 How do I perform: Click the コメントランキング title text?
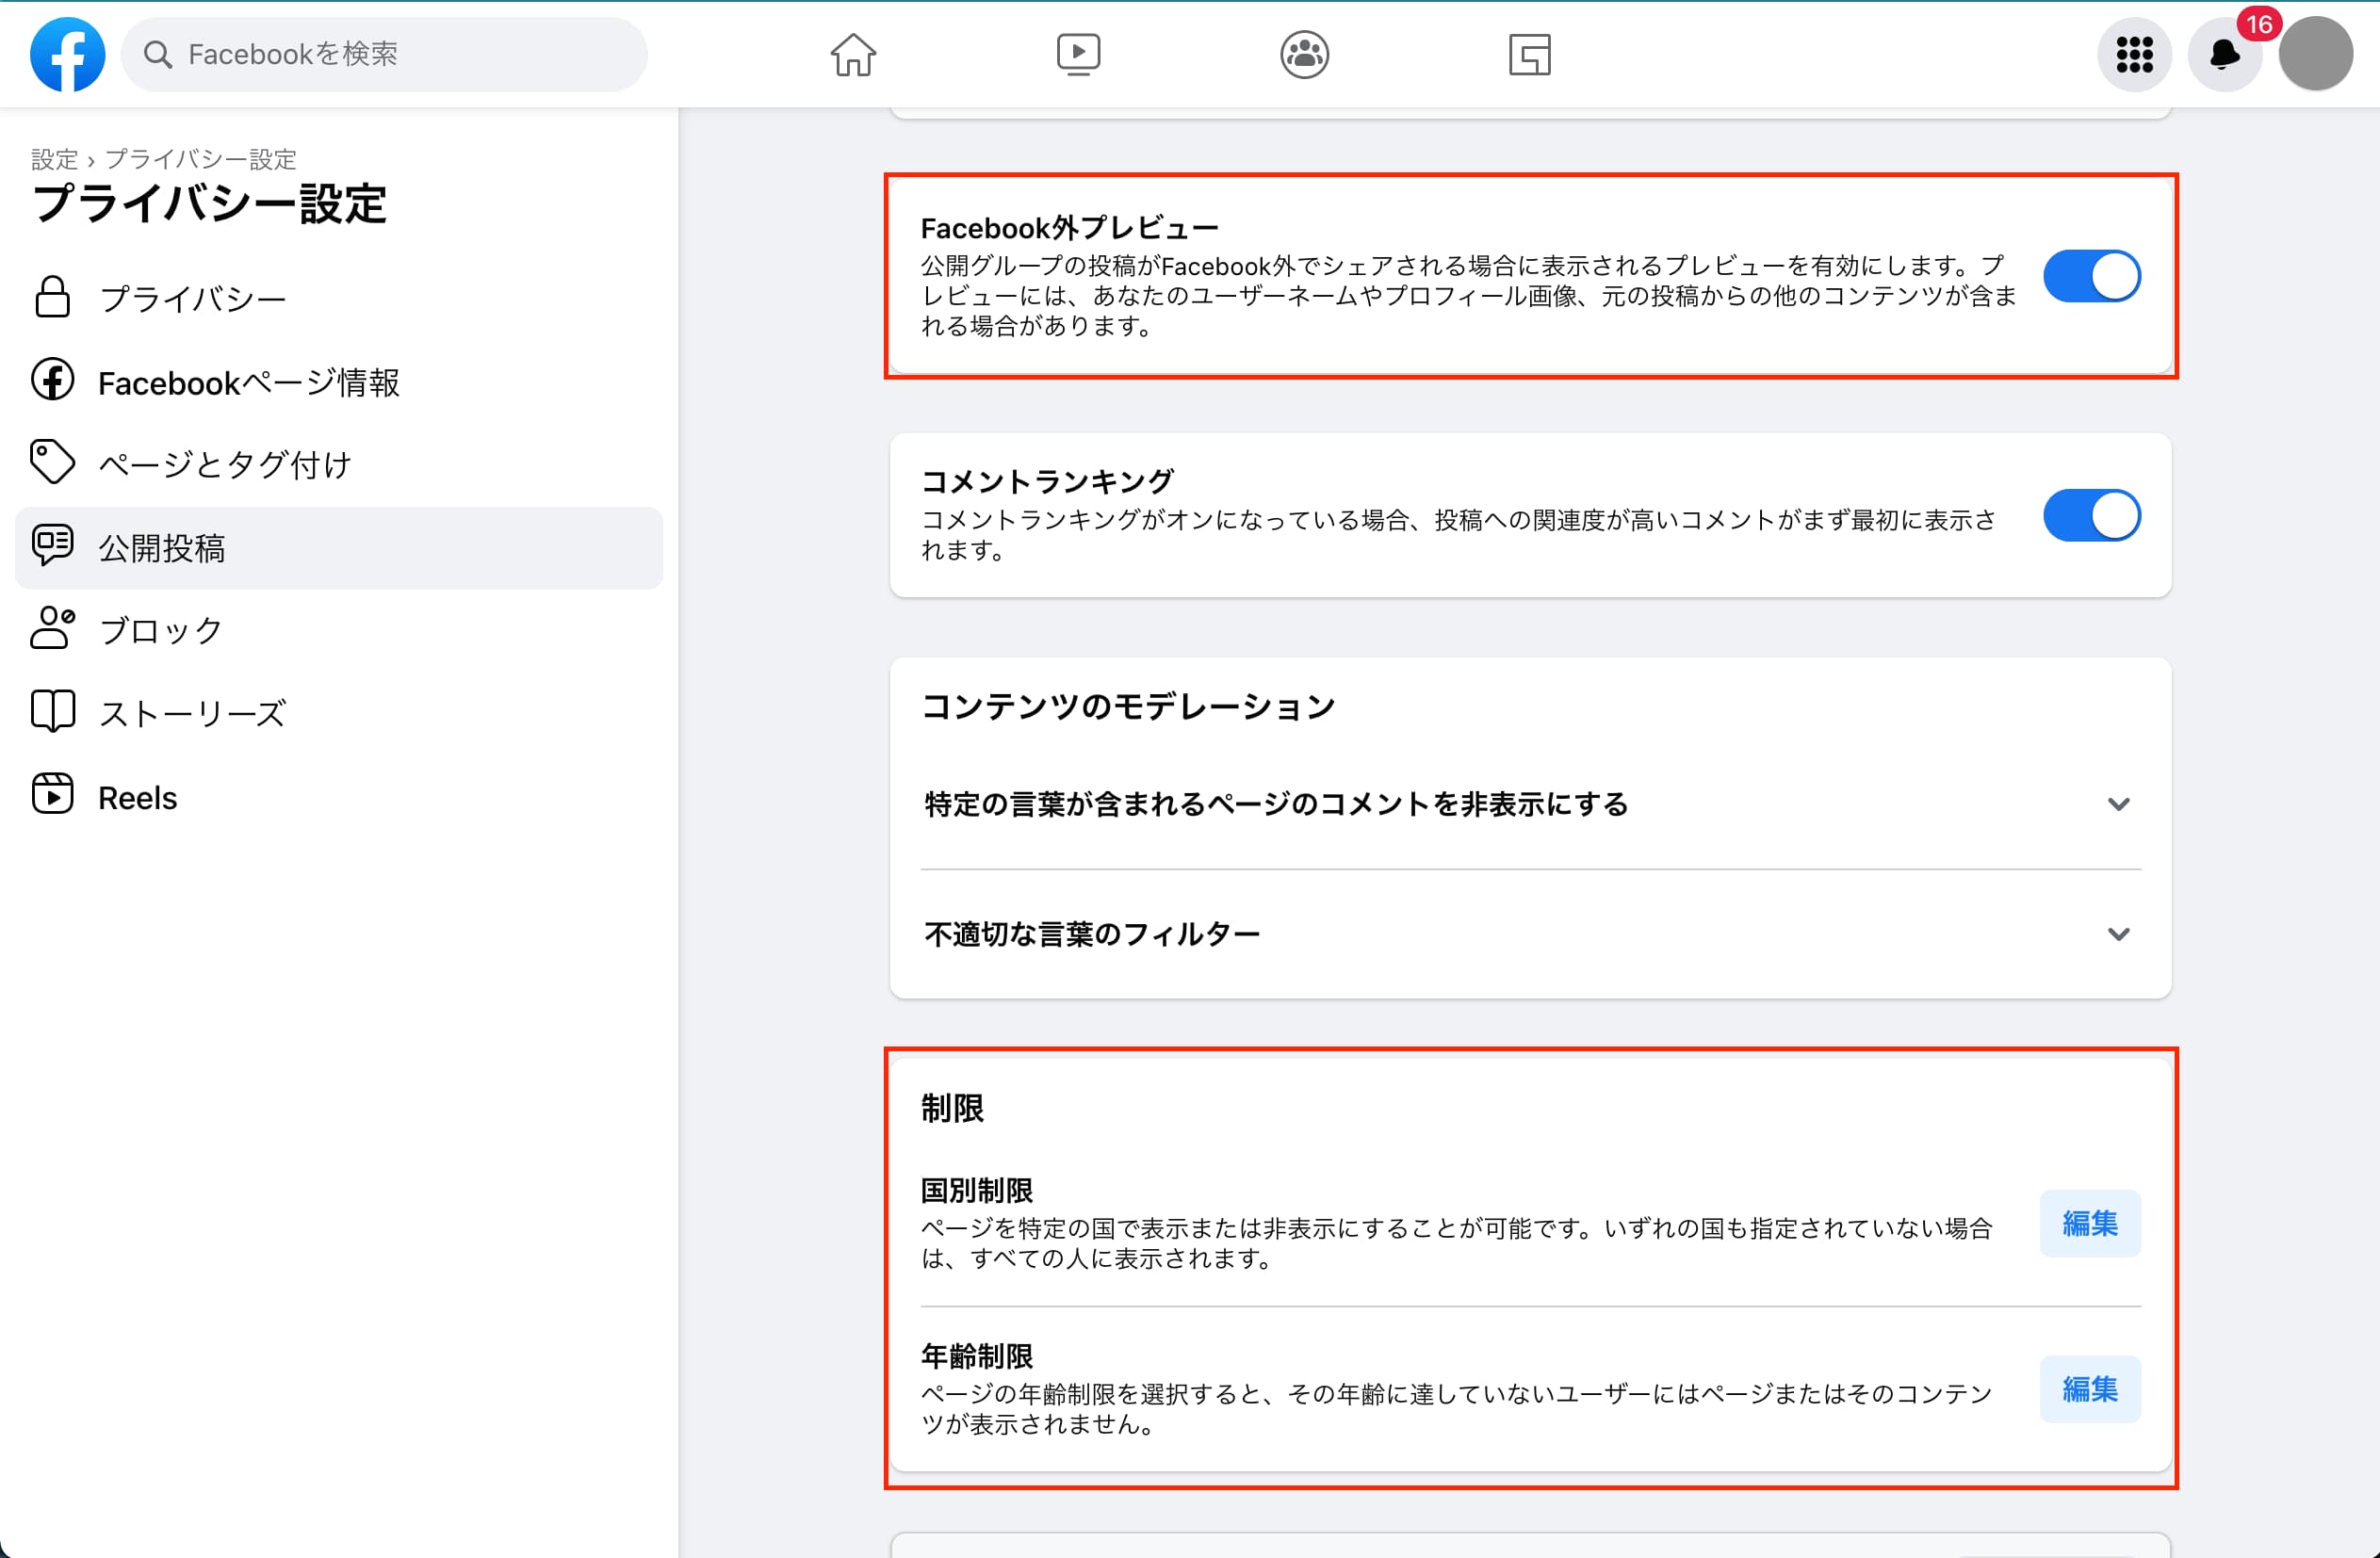click(1047, 481)
